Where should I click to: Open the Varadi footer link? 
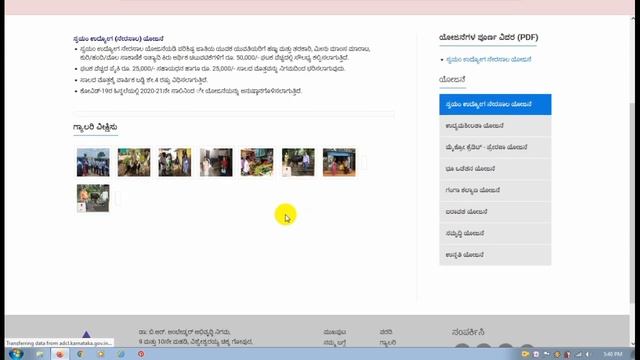pos(386,332)
